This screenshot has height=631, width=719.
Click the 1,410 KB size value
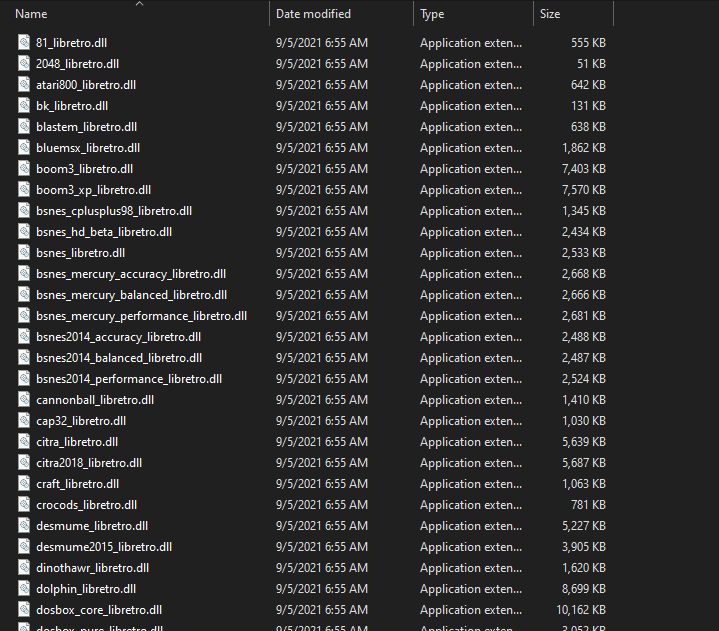tap(584, 400)
